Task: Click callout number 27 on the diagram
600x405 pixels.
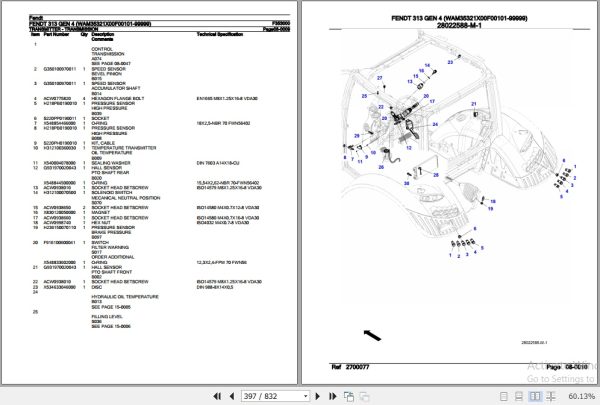Action: [380, 78]
